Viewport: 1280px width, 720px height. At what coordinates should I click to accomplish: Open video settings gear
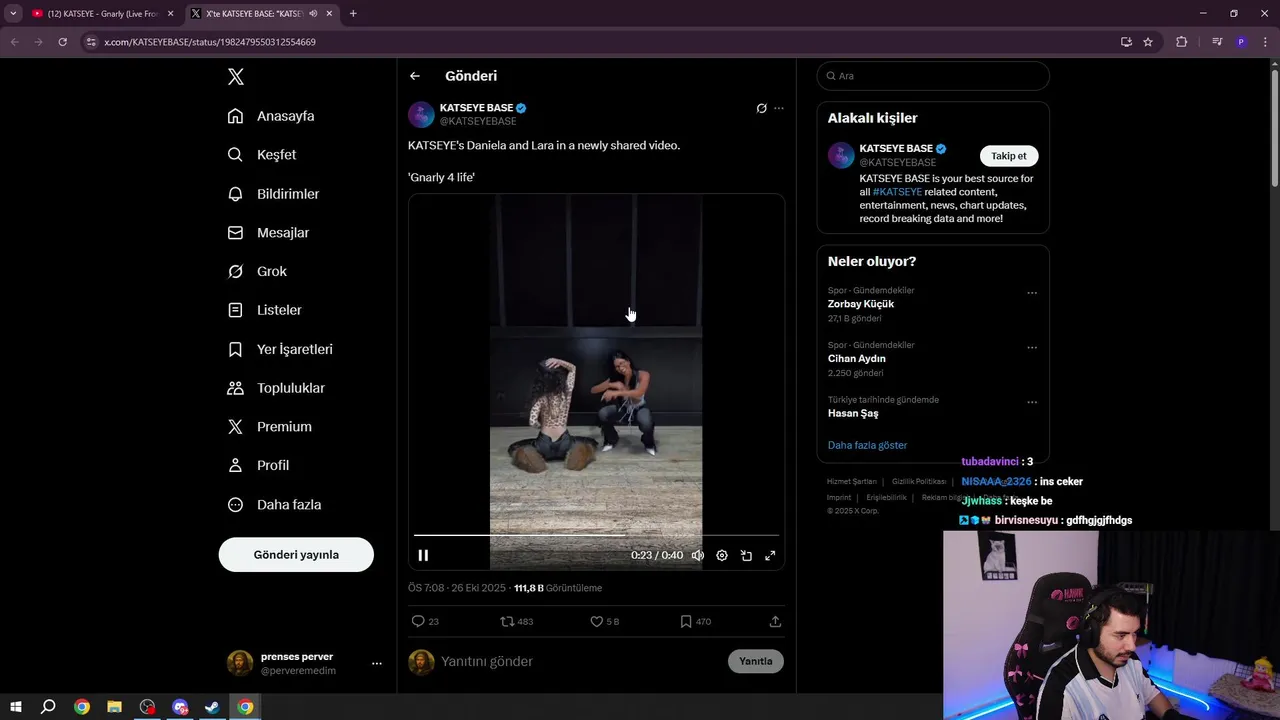coord(722,555)
